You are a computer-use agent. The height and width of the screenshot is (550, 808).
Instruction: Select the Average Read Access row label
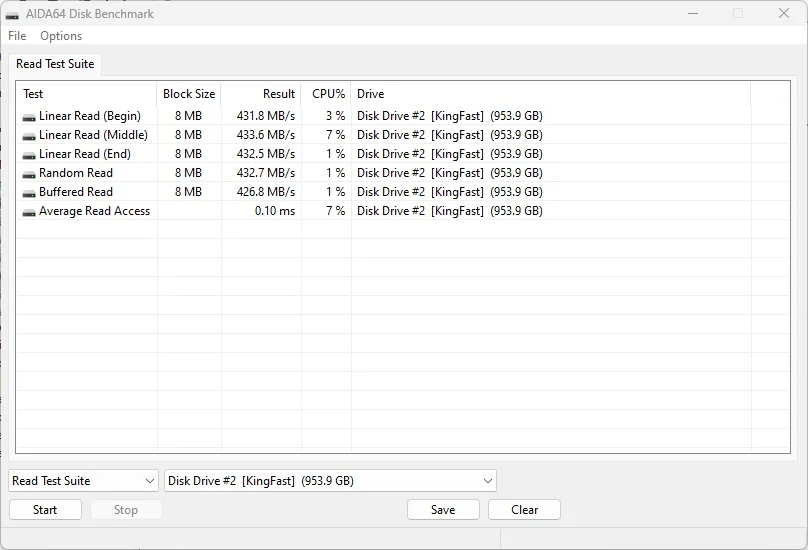[x=94, y=211]
